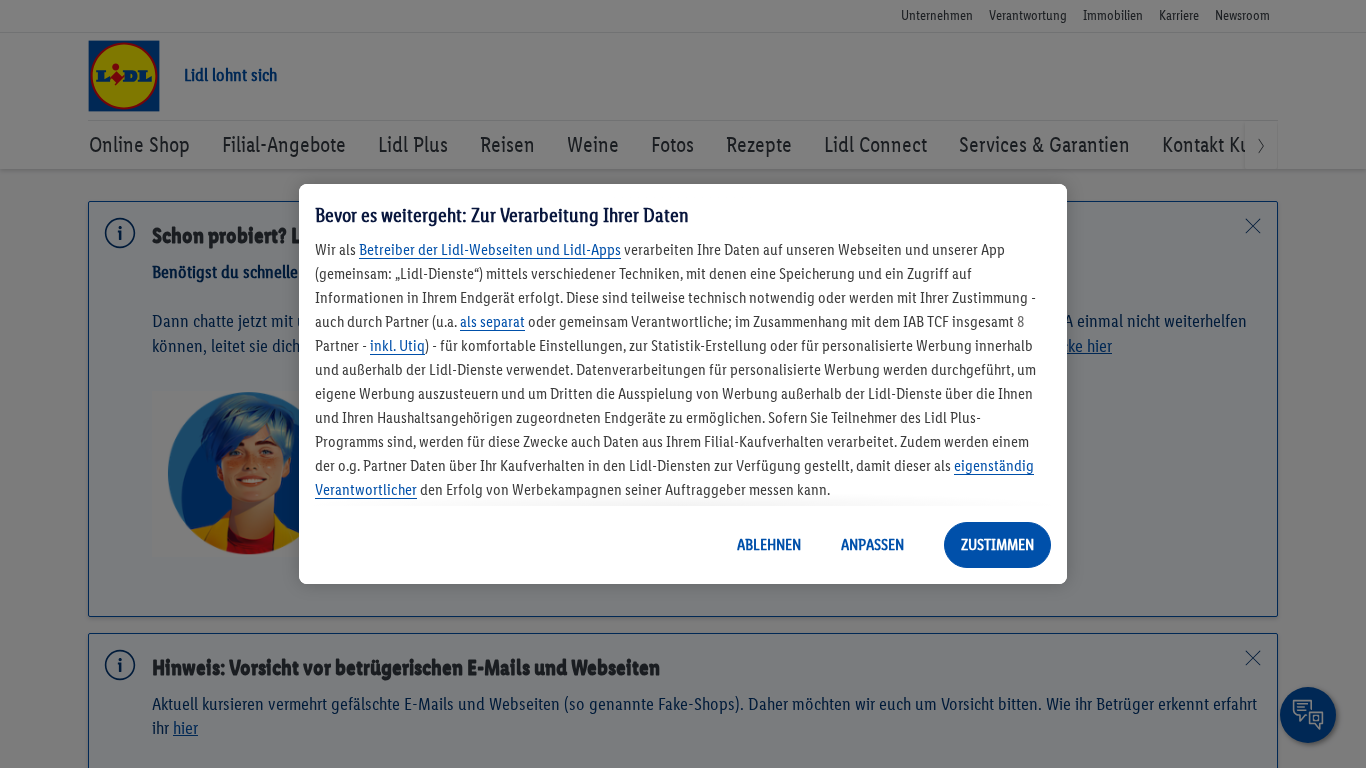
Task: Click the Unternehmen link in top bar
Action: (x=937, y=16)
